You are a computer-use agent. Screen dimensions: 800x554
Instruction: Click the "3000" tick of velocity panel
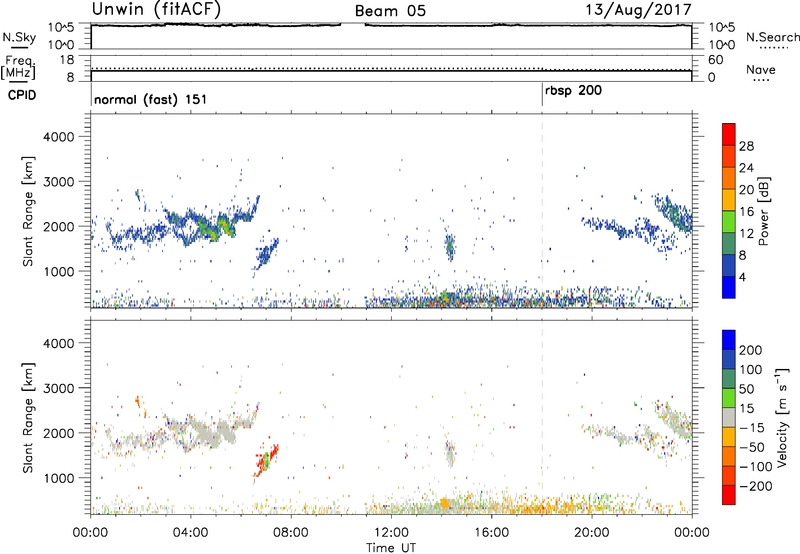click(59, 388)
